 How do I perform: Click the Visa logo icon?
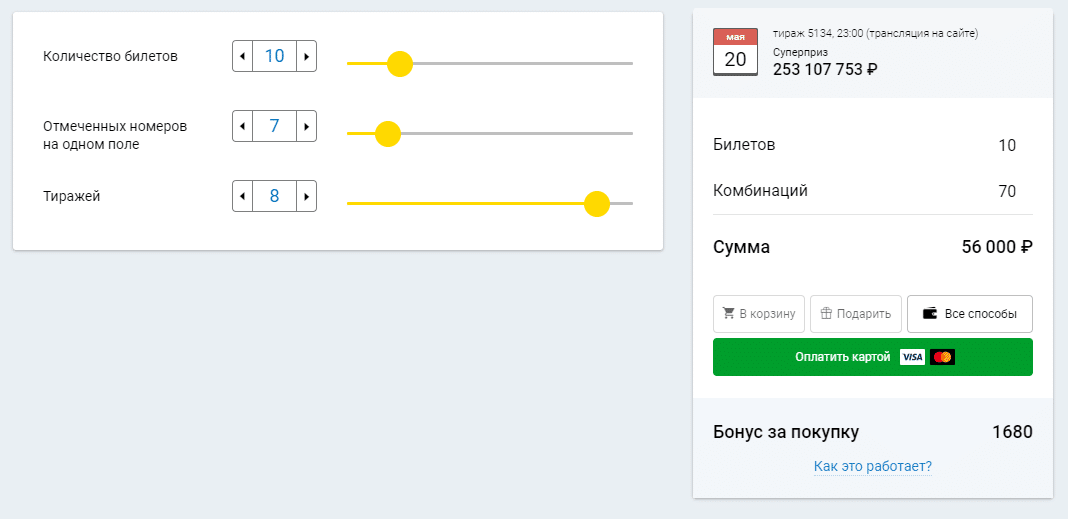912,357
